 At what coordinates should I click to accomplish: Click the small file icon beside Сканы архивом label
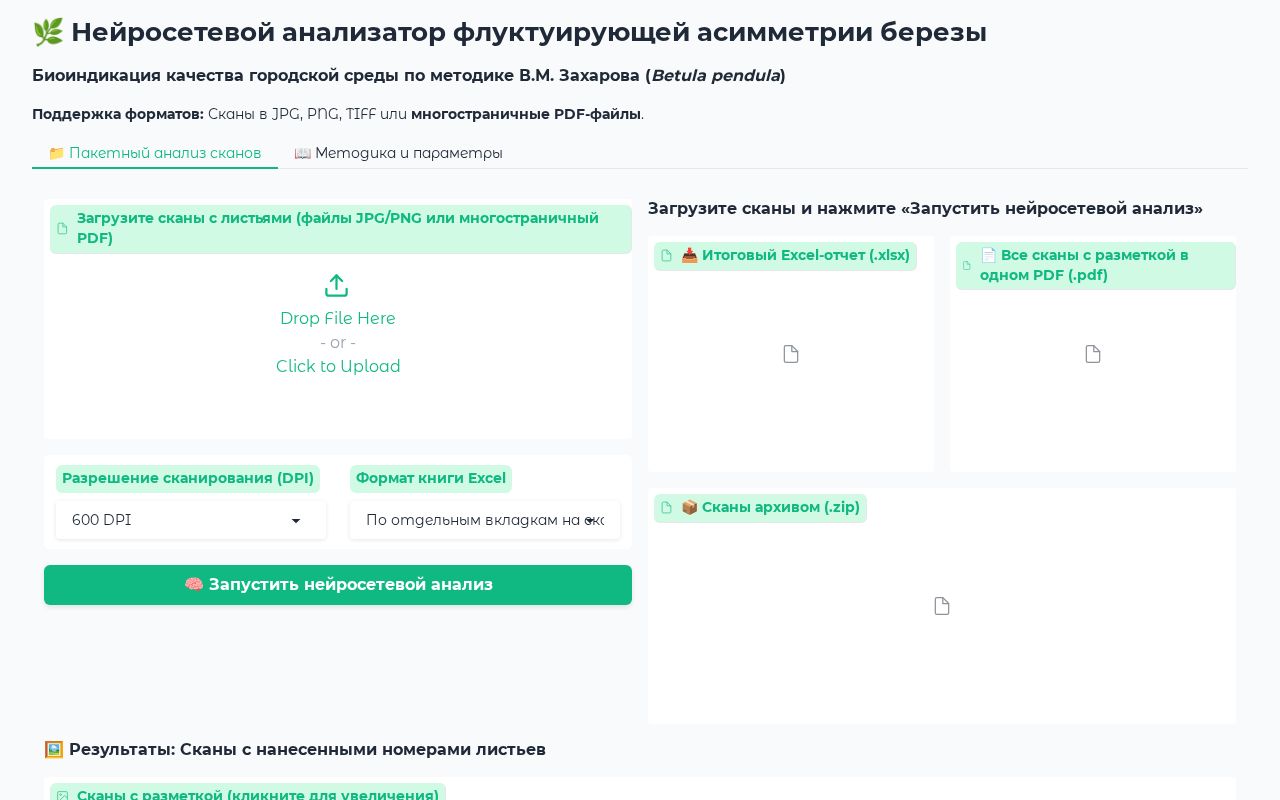point(667,508)
